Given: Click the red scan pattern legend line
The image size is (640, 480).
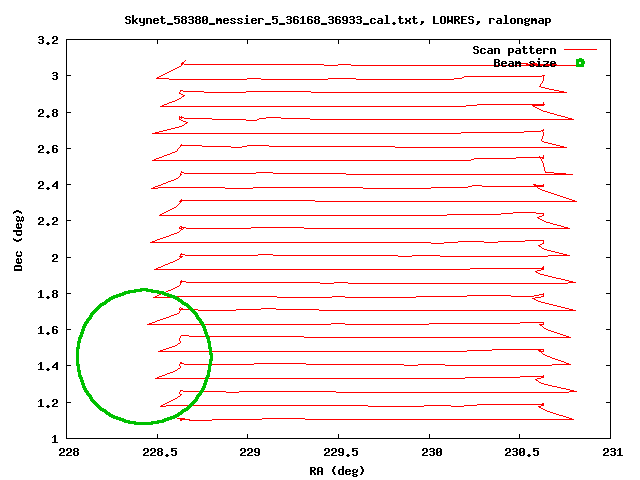Looking at the screenshot, I should point(580,50).
